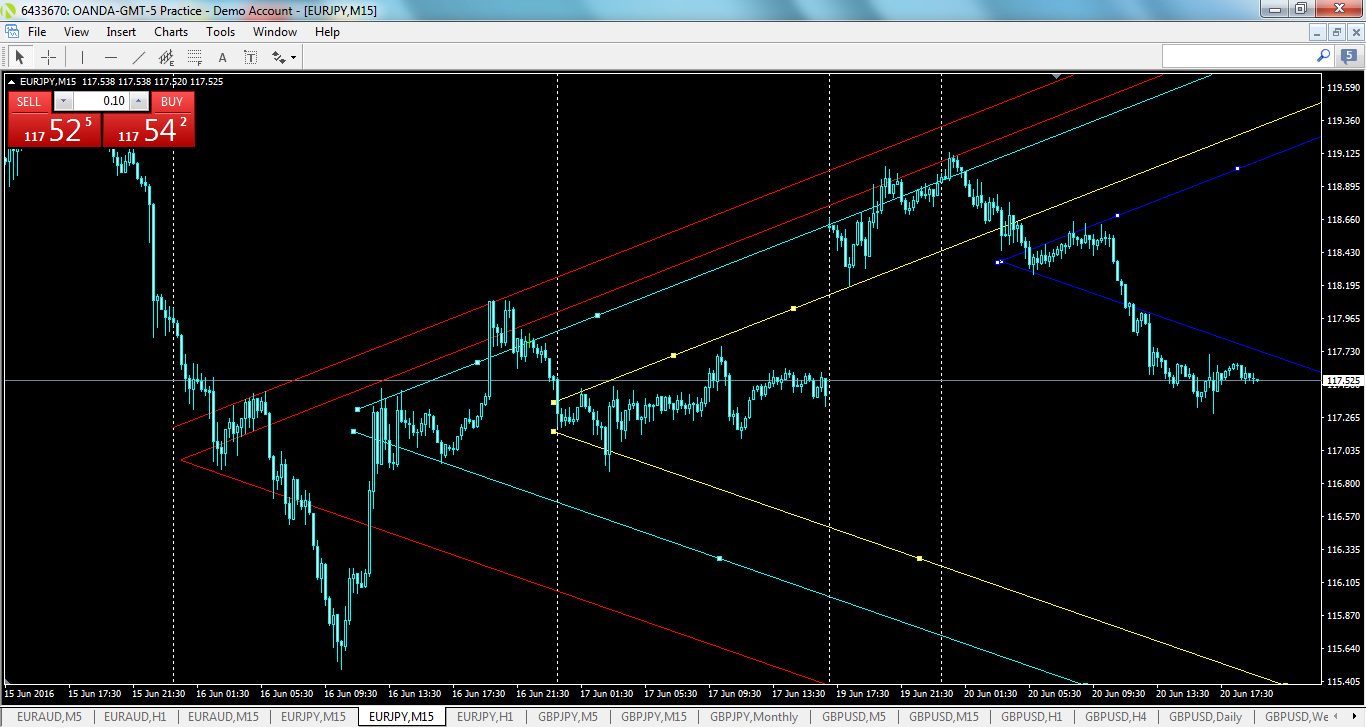This screenshot has height=728, width=1366.
Task: Toggle back to the cursor pointer mode
Action: (x=20, y=57)
